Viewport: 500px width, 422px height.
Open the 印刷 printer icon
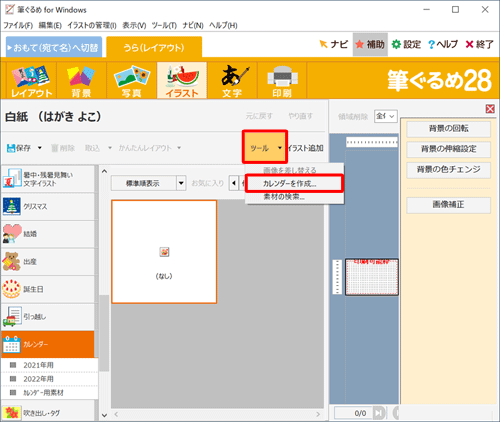point(282,81)
